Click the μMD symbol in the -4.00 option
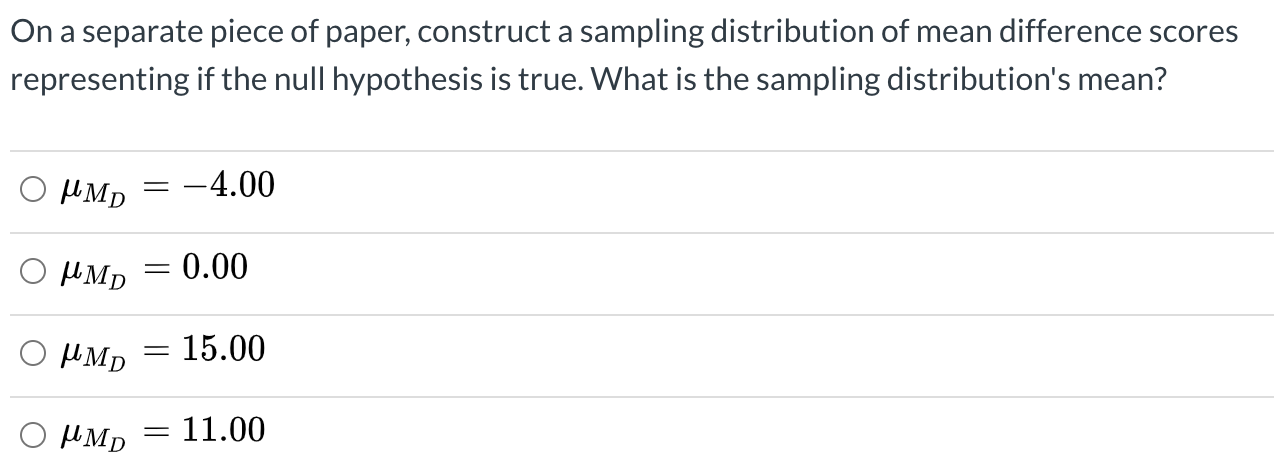 [x=92, y=189]
